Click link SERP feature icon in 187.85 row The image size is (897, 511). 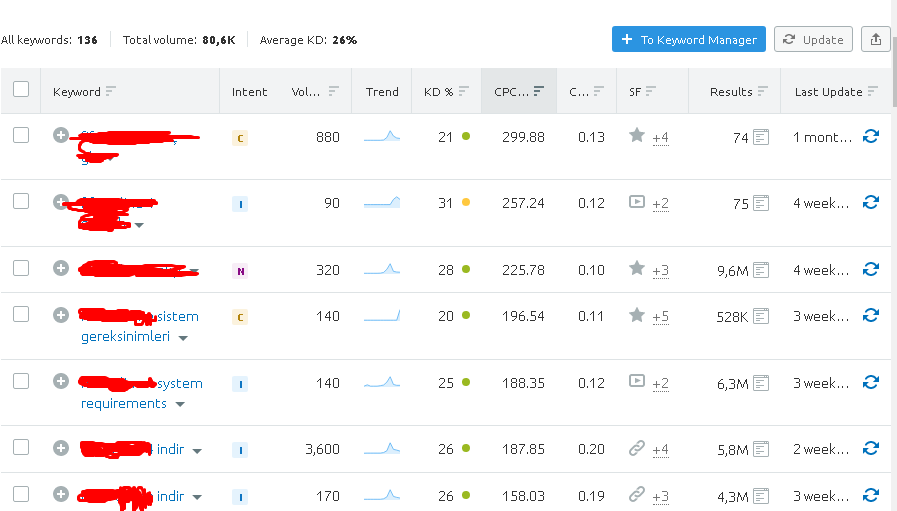637,448
